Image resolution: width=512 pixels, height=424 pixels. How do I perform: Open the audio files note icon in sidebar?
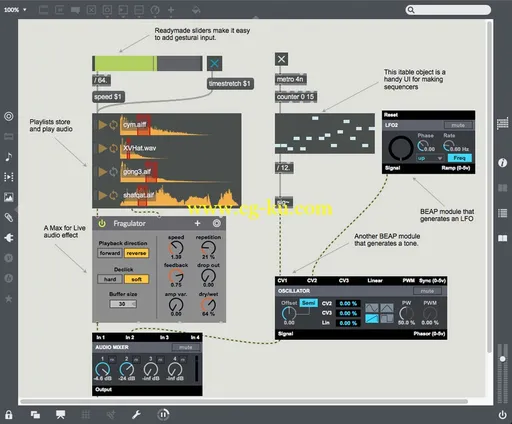pyautogui.click(x=9, y=156)
